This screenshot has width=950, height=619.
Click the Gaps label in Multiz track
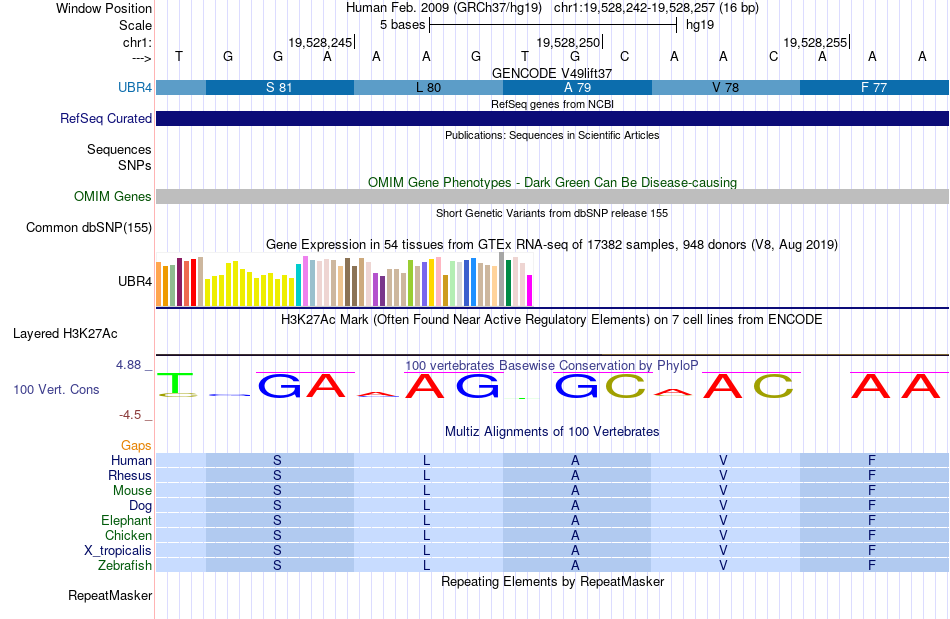tap(136, 445)
